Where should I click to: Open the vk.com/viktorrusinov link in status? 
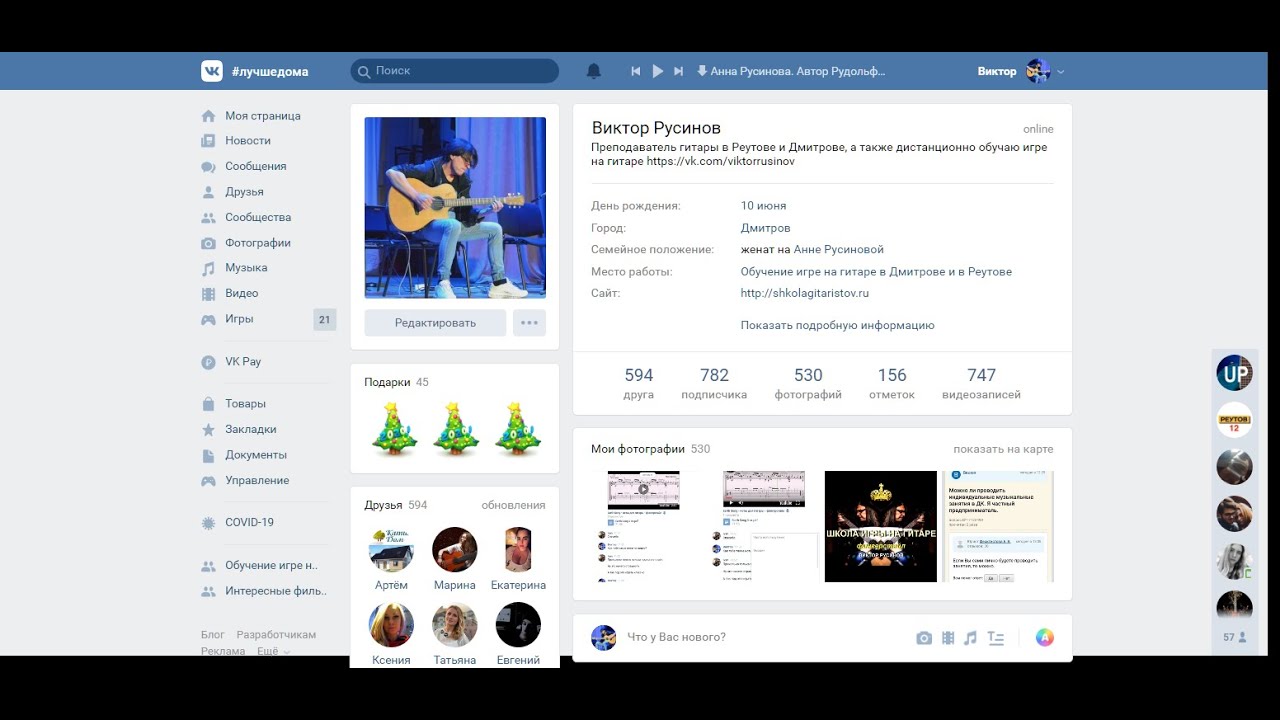[720, 161]
